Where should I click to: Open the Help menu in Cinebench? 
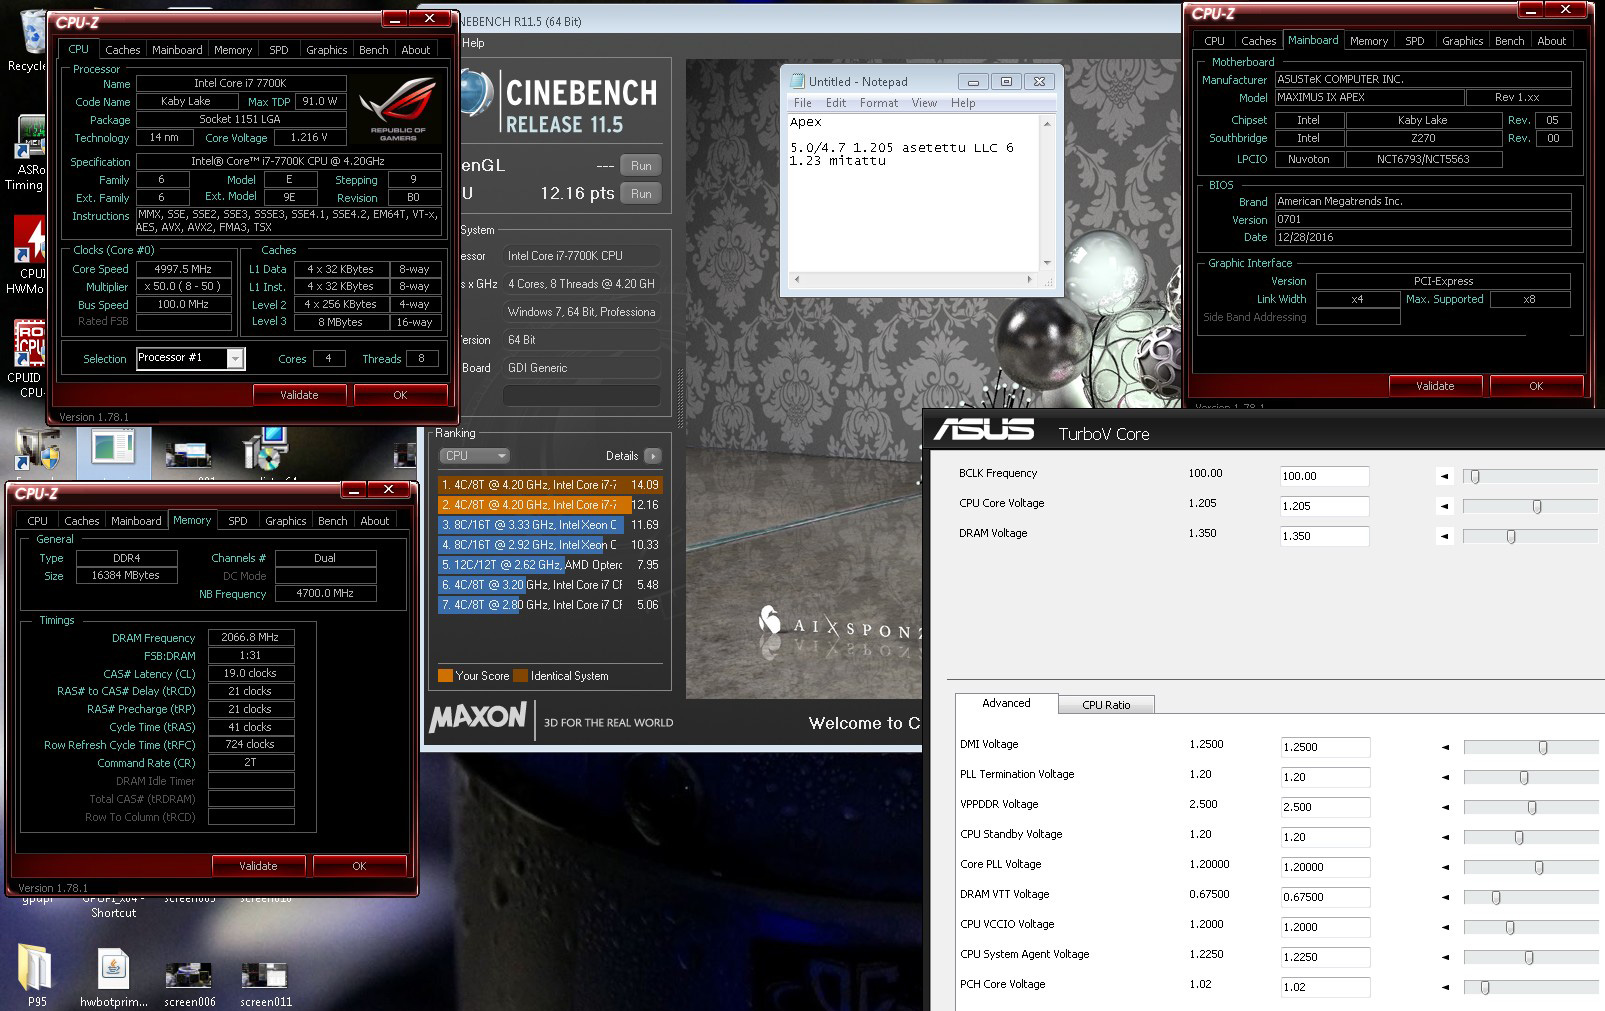click(x=473, y=43)
